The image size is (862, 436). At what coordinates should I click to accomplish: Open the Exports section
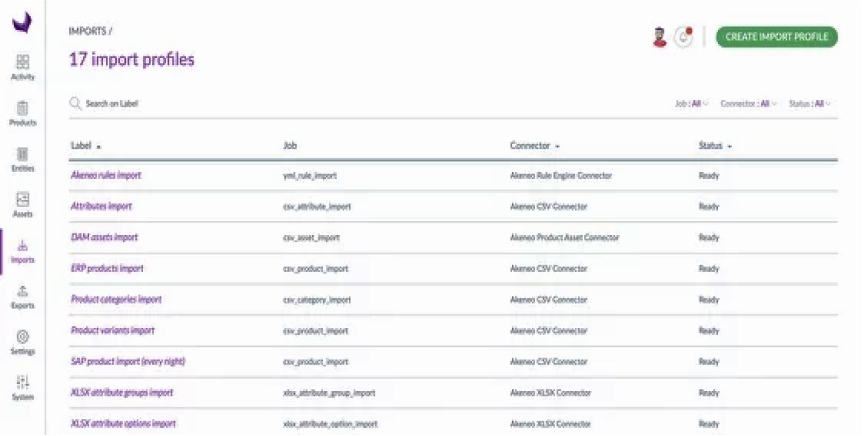[23, 297]
